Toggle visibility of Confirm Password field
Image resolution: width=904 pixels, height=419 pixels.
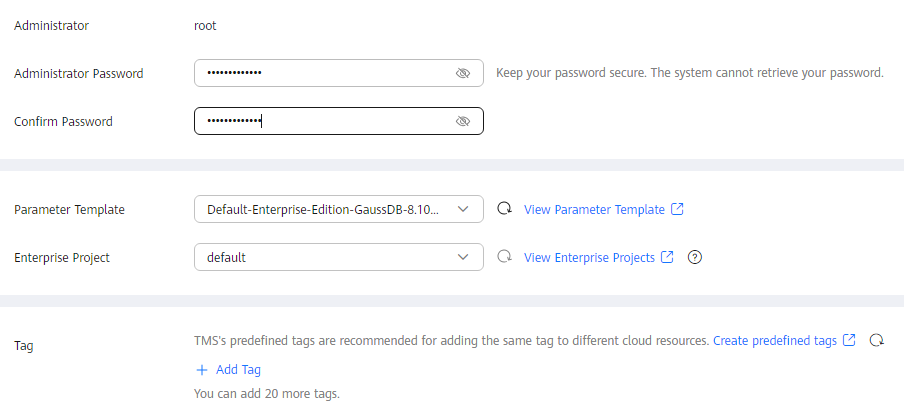[463, 121]
